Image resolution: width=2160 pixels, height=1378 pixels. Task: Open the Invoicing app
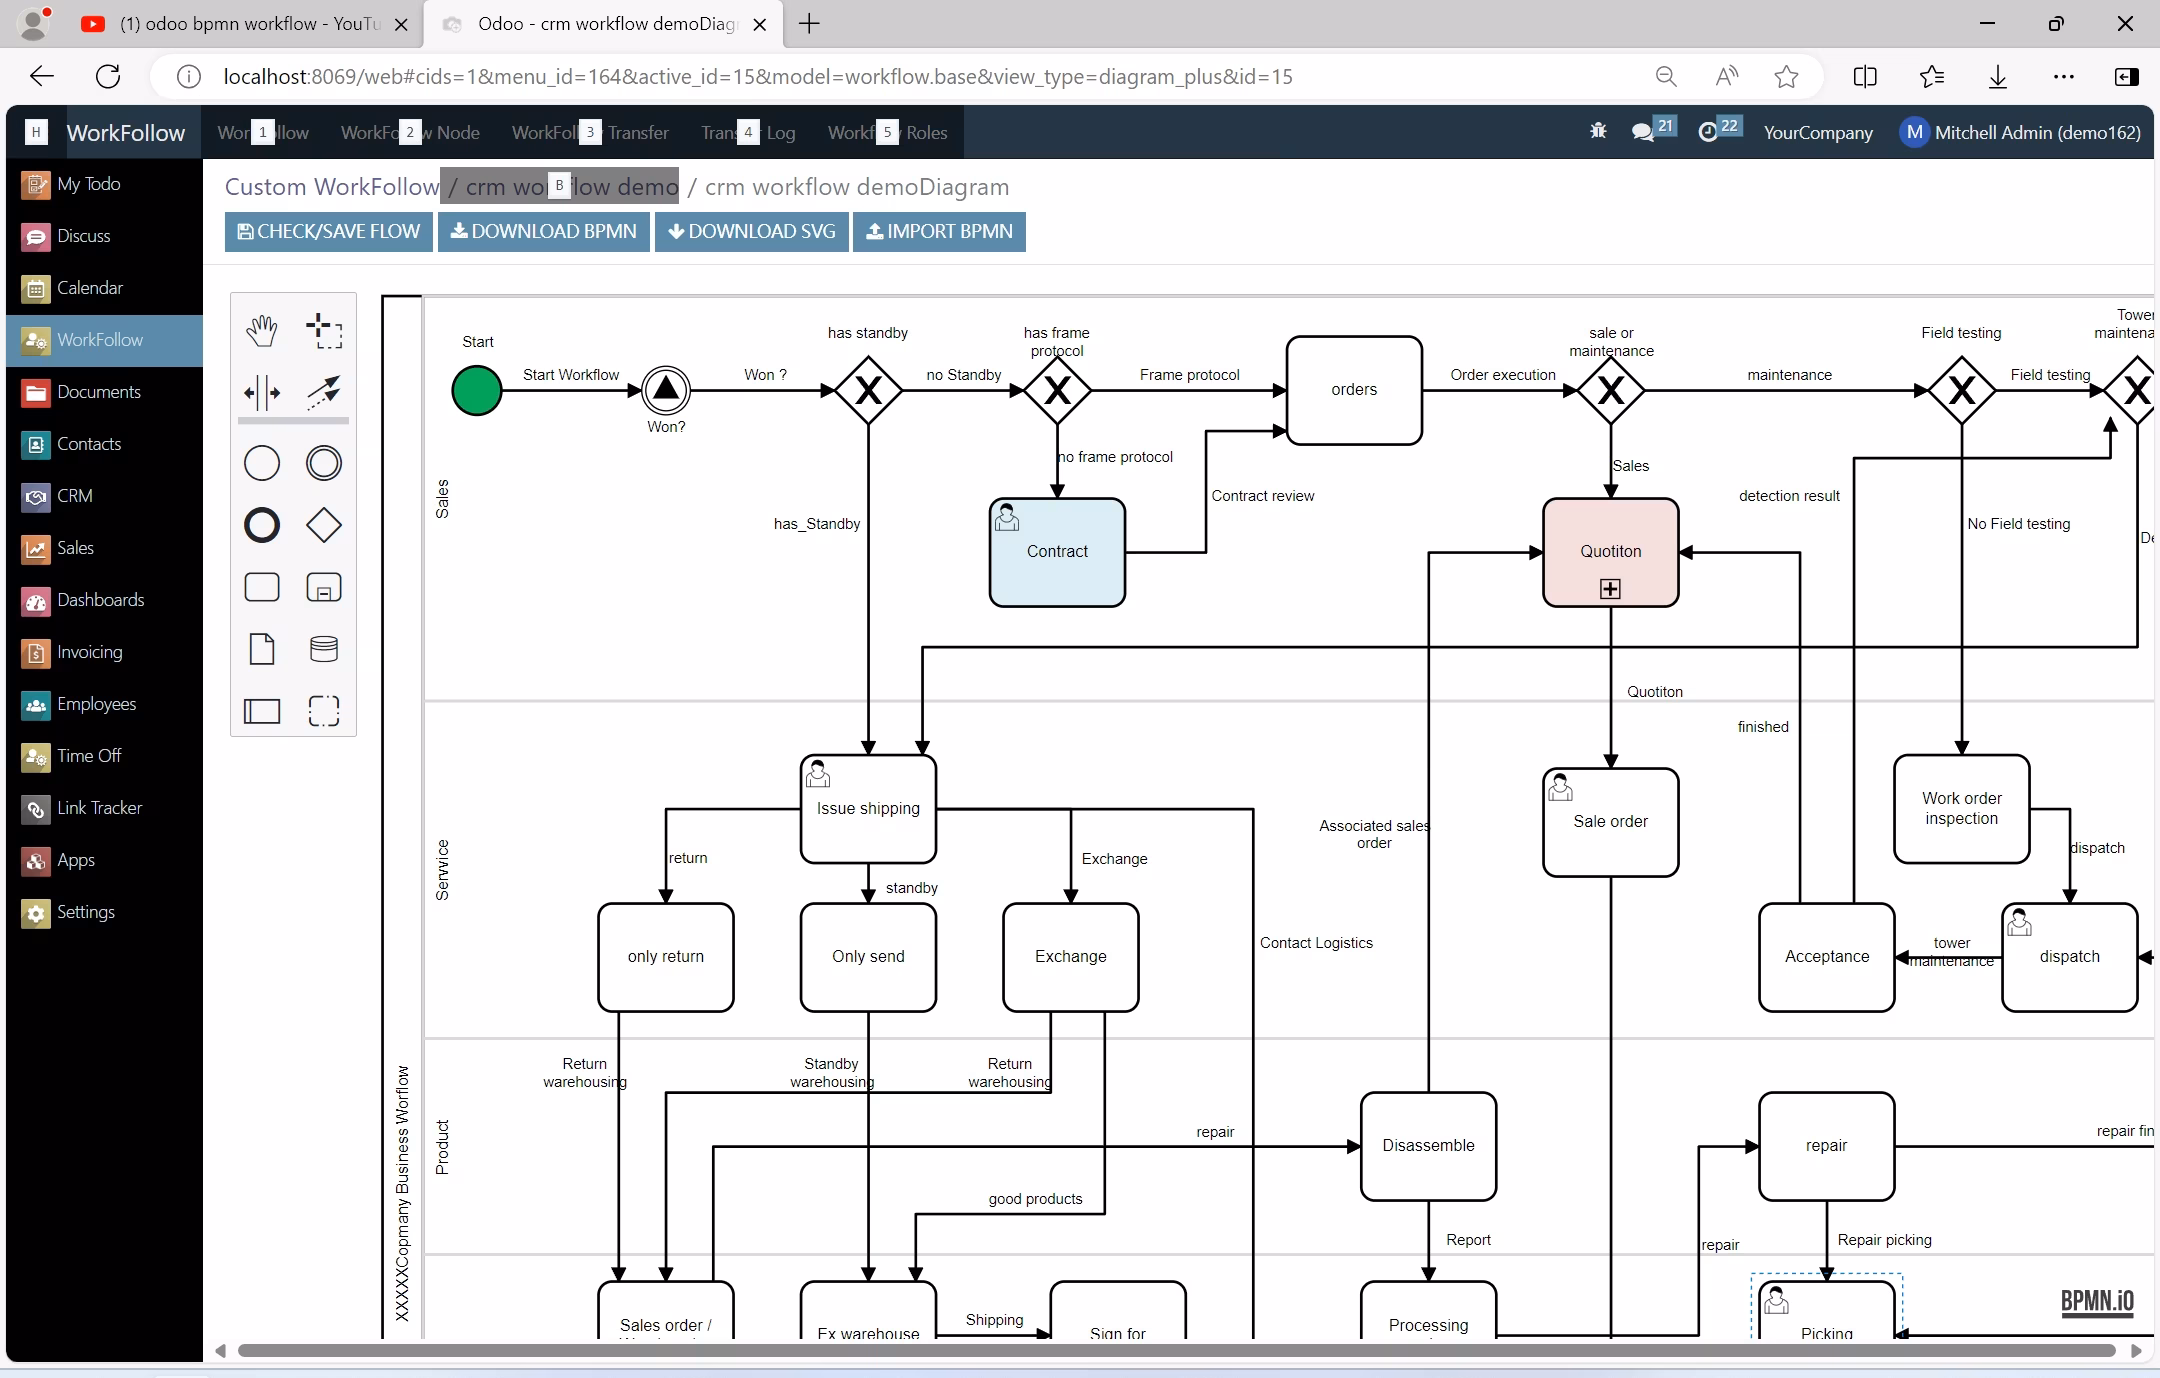(104, 652)
